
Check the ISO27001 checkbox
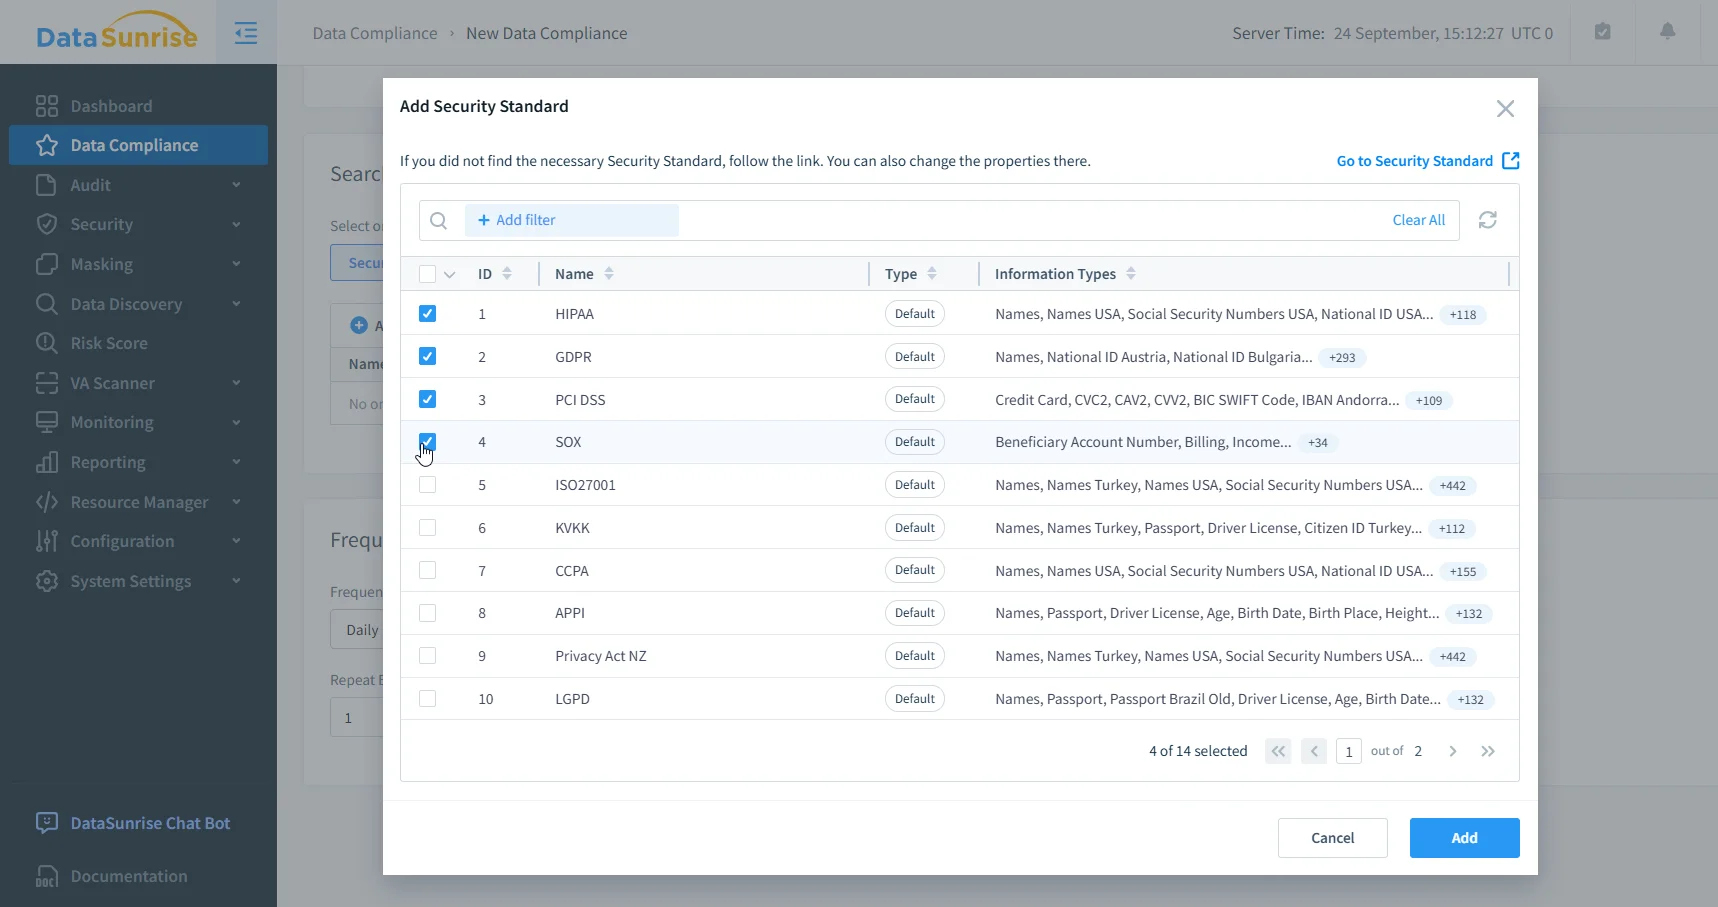428,484
